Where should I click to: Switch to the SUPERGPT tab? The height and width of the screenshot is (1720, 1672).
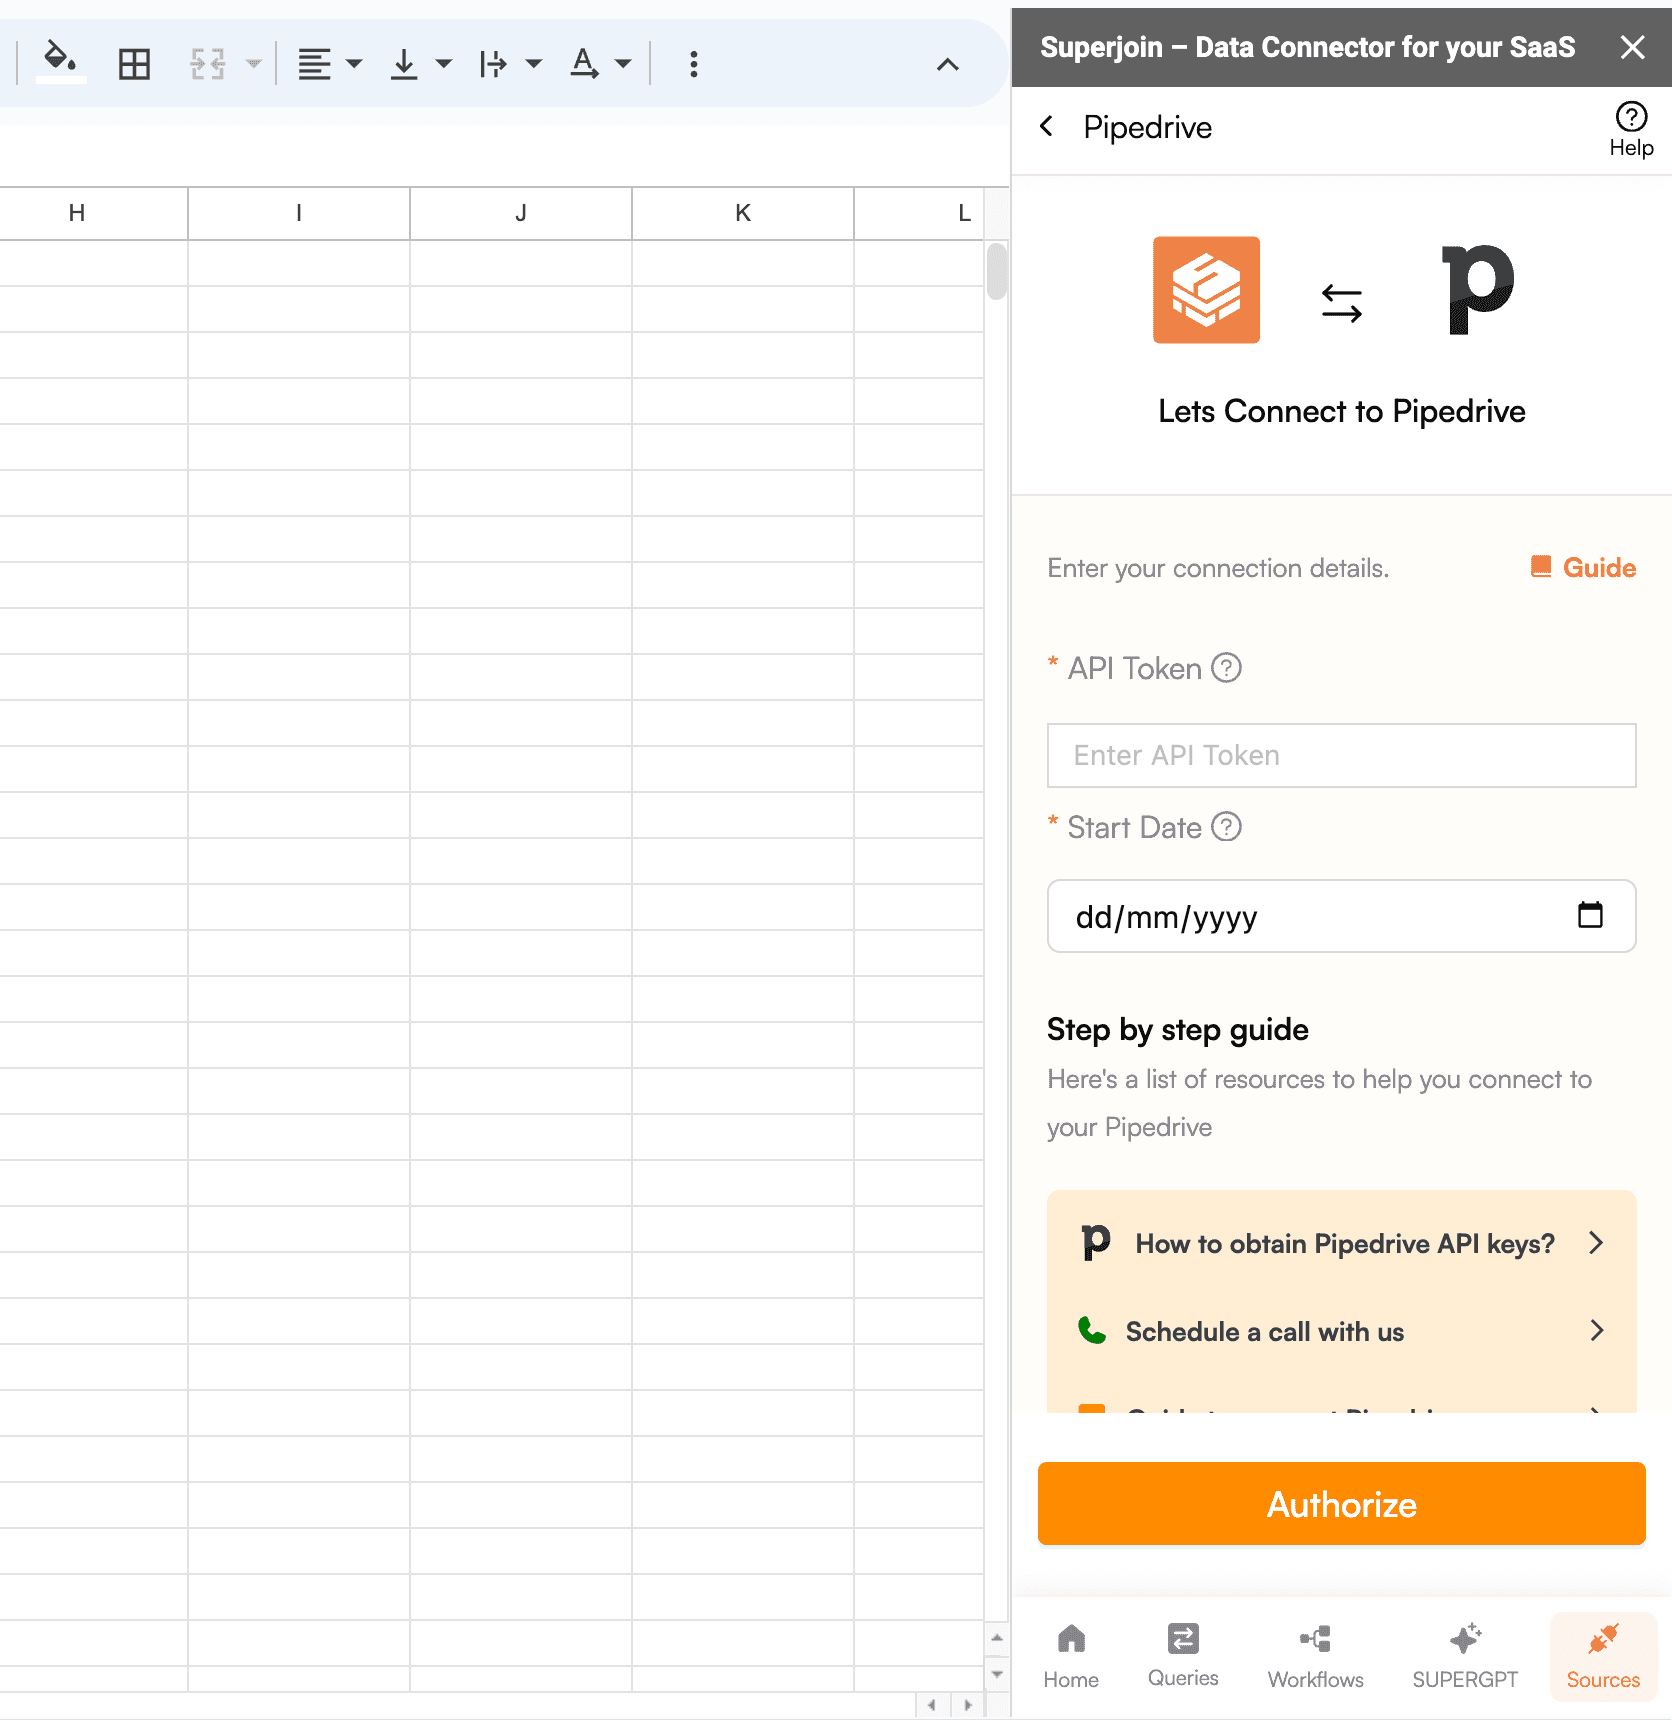[1465, 1655]
